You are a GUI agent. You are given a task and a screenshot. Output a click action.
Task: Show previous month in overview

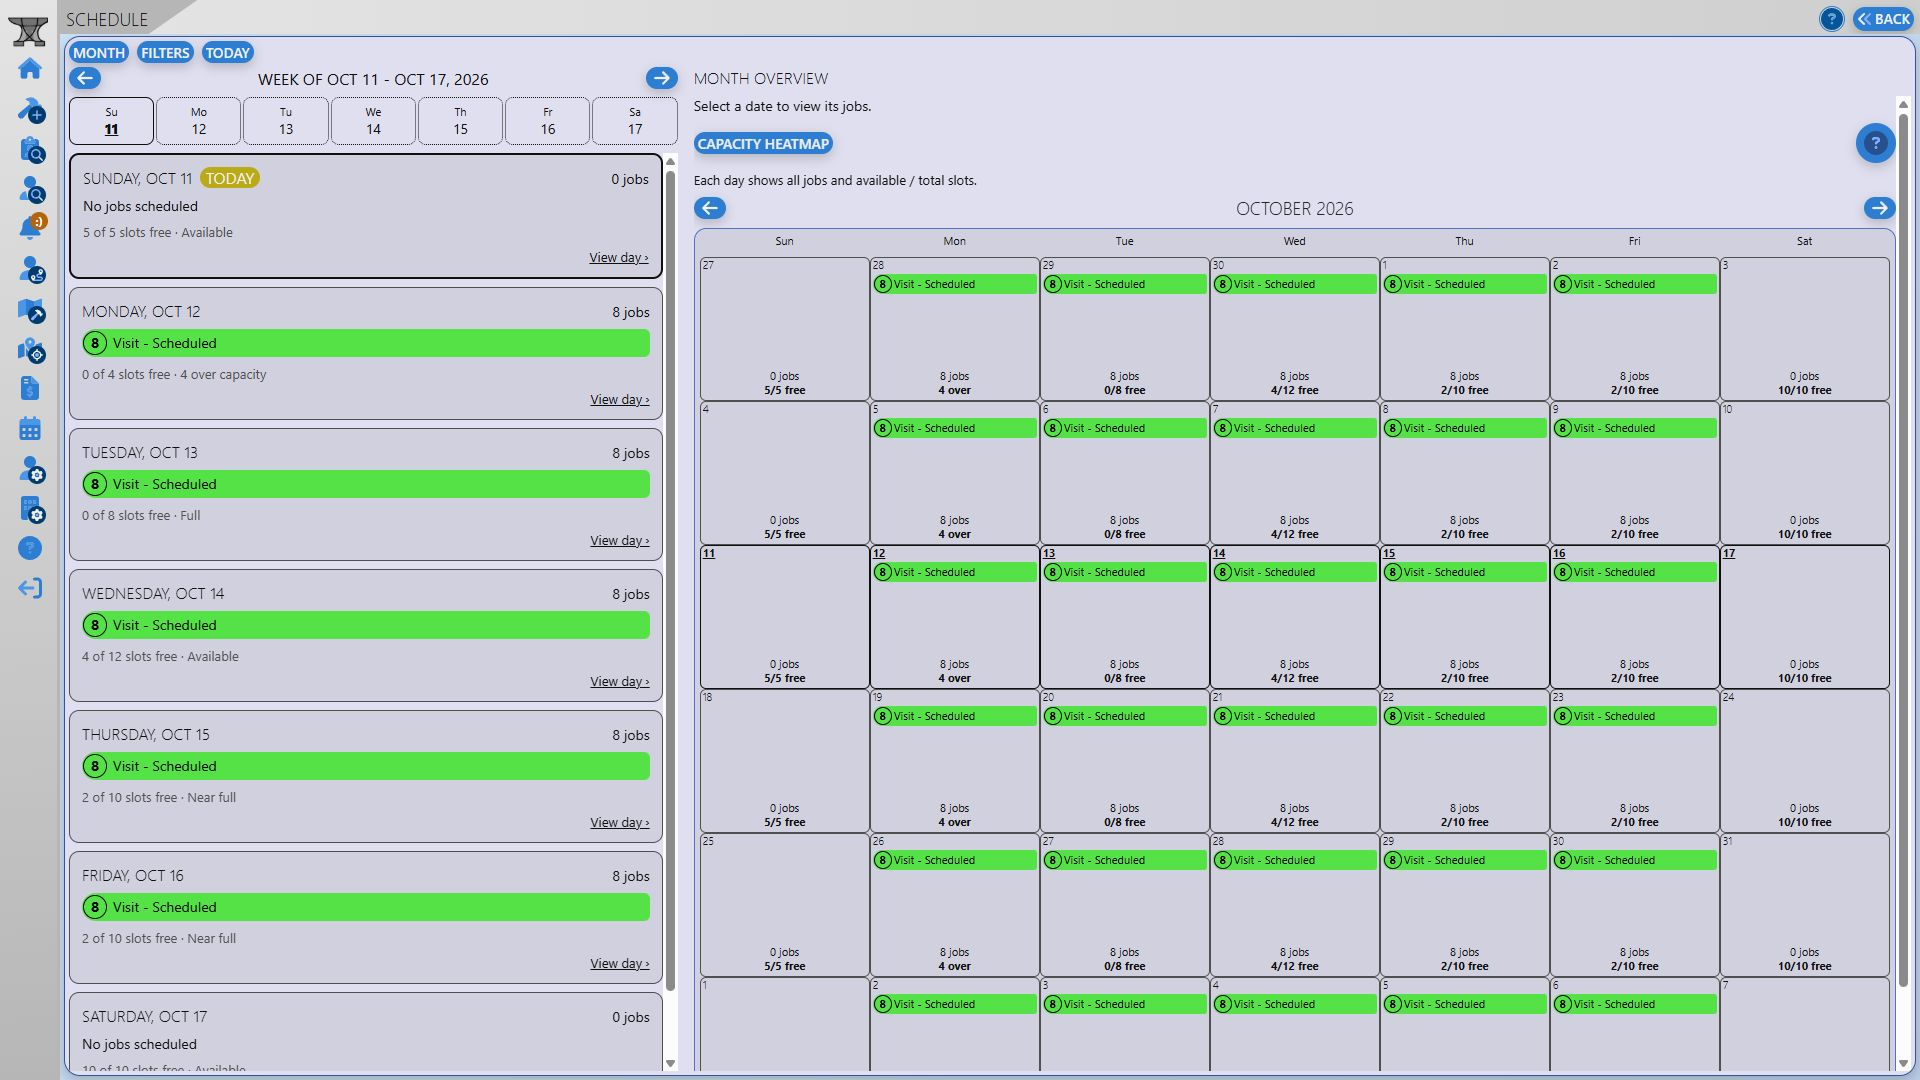tap(710, 208)
